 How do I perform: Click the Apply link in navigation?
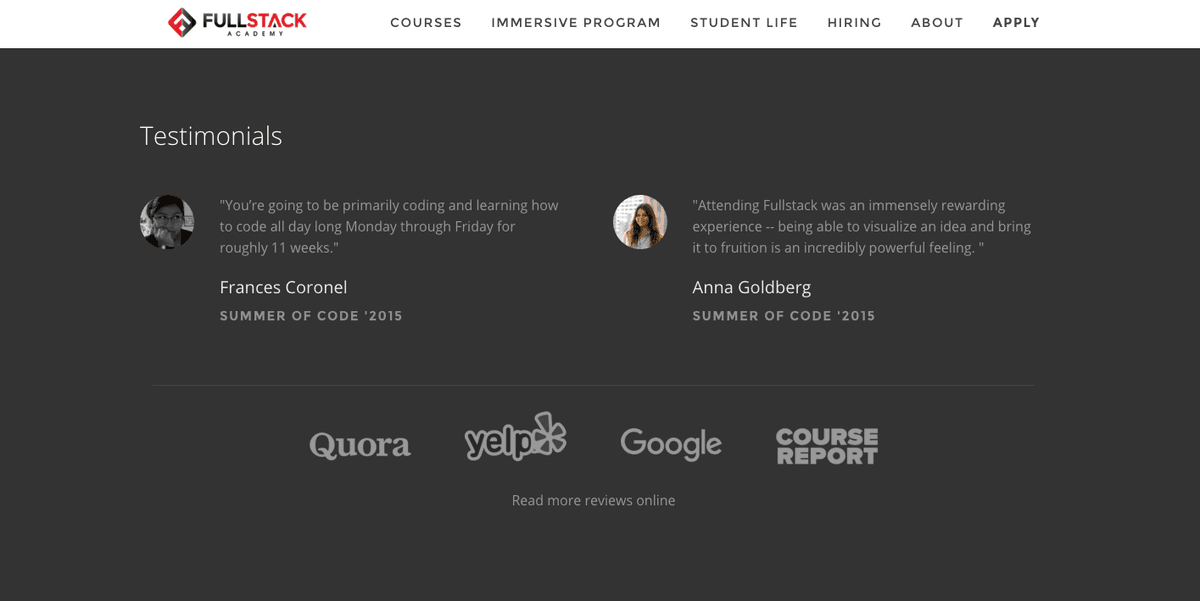[x=1016, y=23]
